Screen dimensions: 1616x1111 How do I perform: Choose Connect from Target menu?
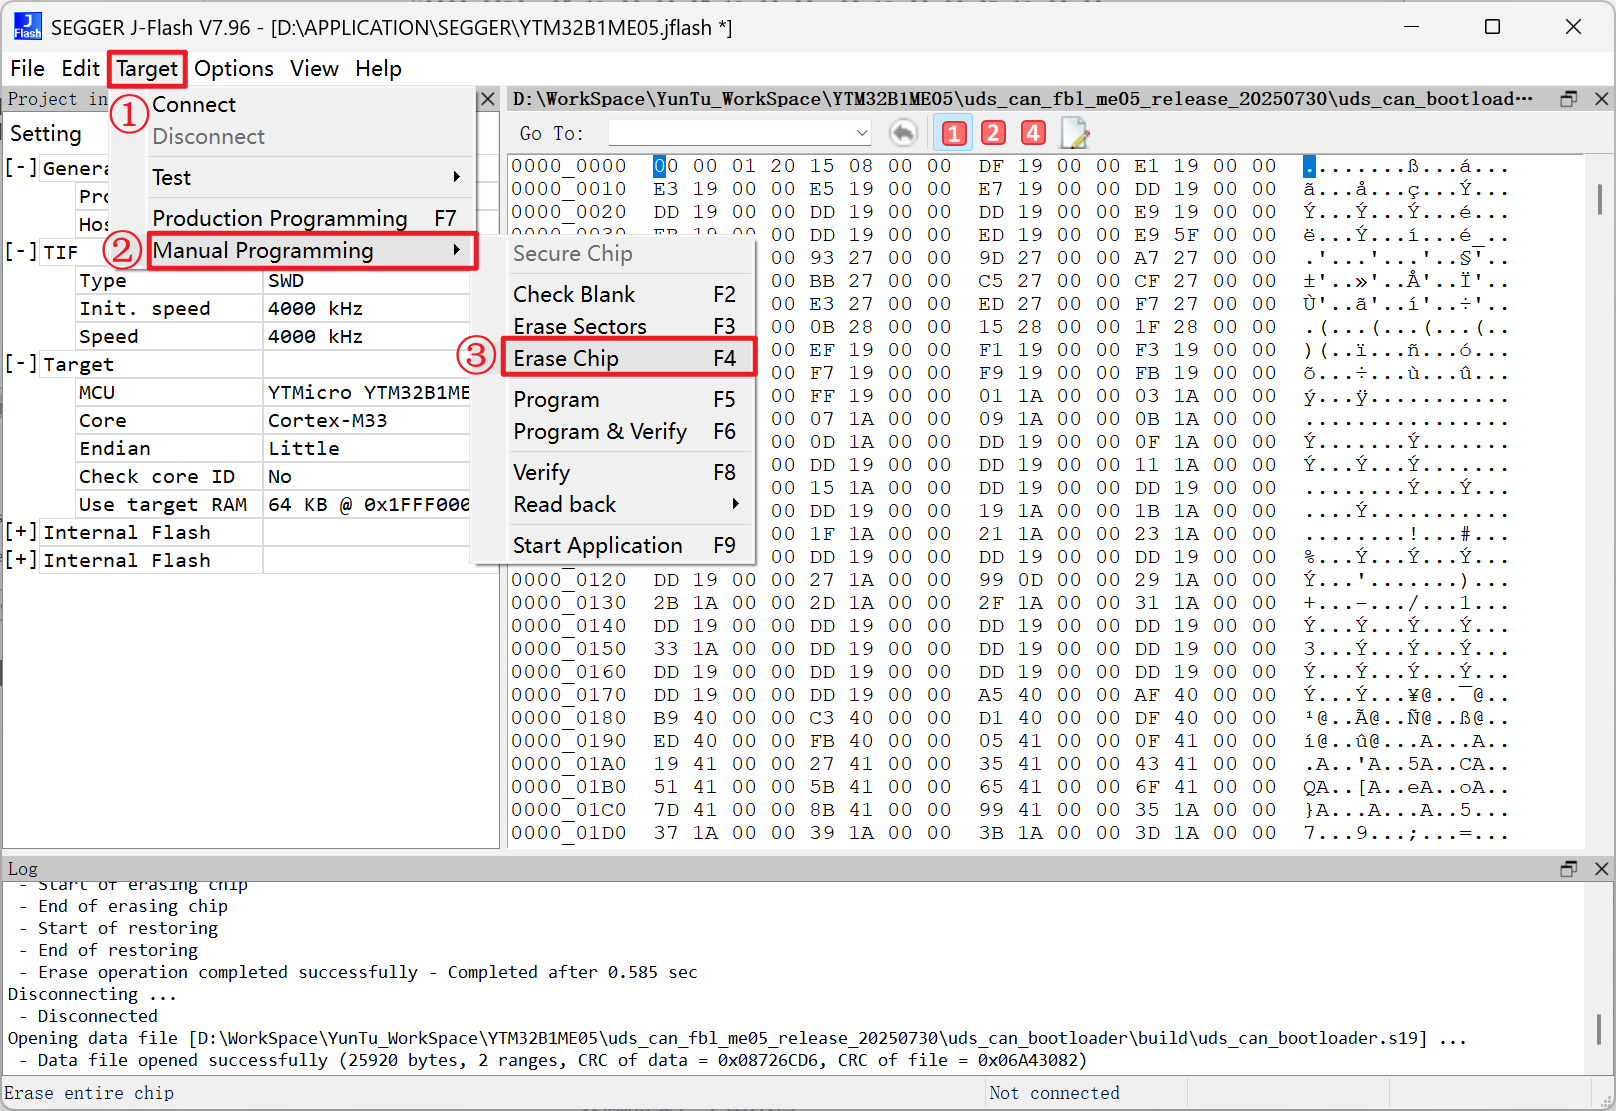(311, 105)
